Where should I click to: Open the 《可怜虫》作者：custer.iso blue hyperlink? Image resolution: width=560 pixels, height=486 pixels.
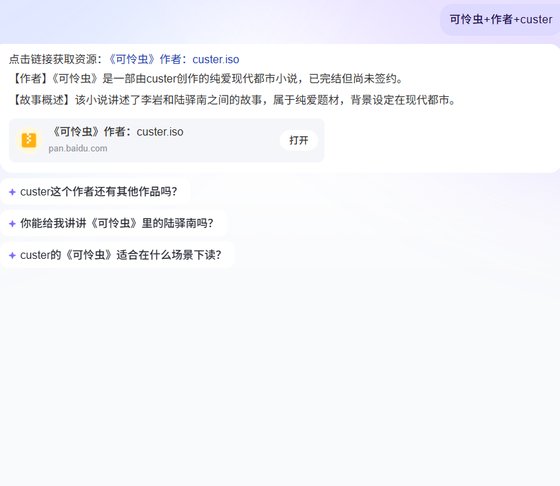tap(173, 59)
